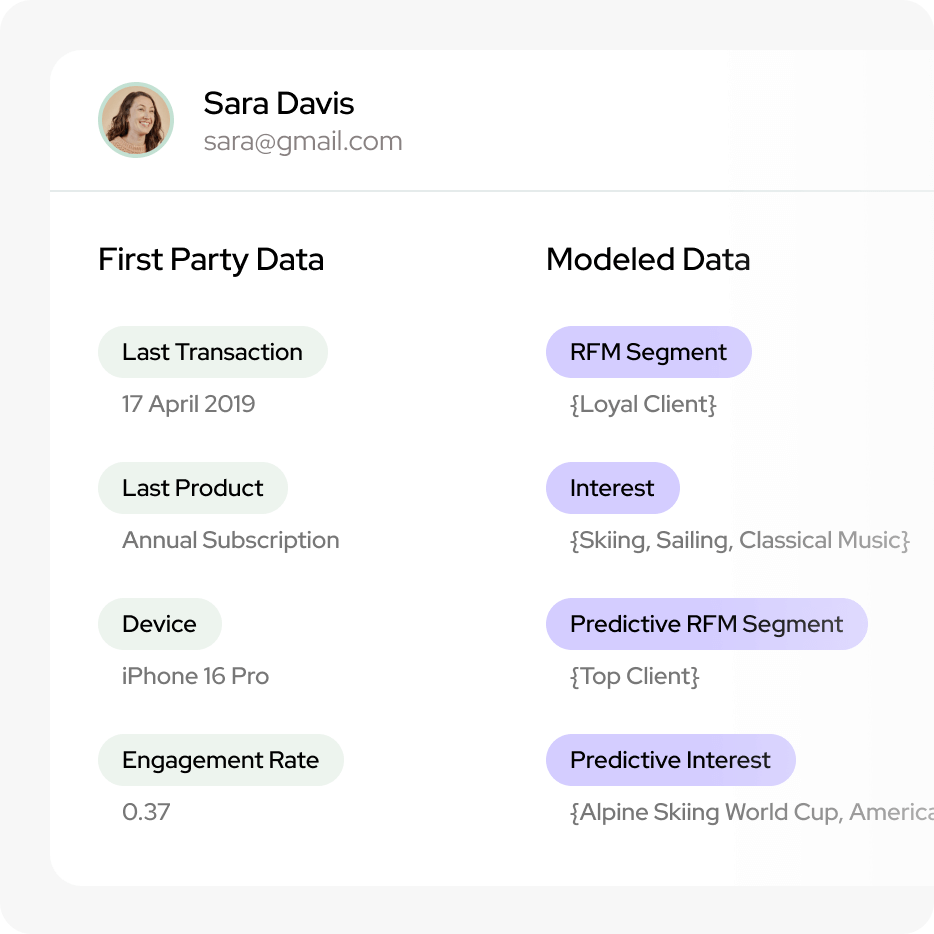Click Sara Davis profile avatar photo
Viewport: 934px width, 934px height.
click(136, 120)
